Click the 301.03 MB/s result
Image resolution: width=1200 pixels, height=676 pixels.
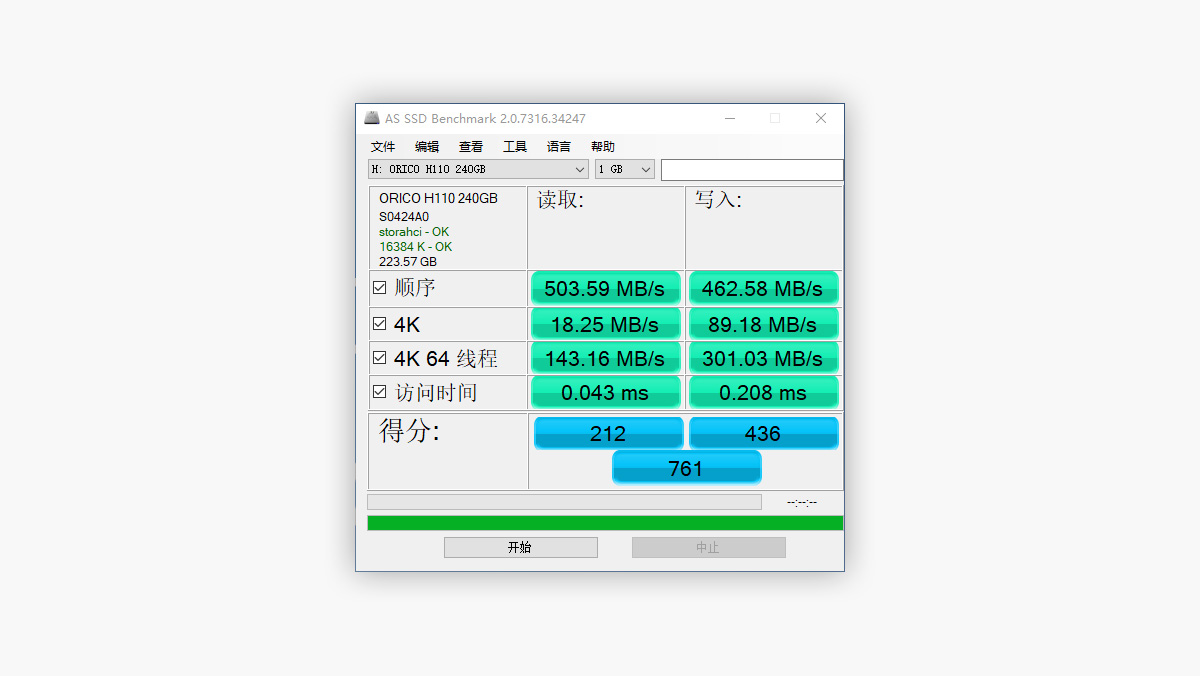[763, 358]
